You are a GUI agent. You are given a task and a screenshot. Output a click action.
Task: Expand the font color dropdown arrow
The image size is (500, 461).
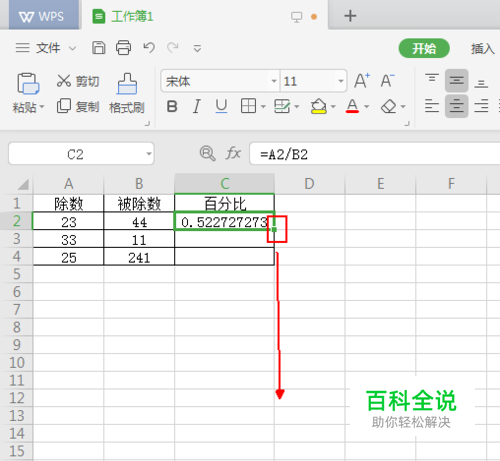point(367,107)
